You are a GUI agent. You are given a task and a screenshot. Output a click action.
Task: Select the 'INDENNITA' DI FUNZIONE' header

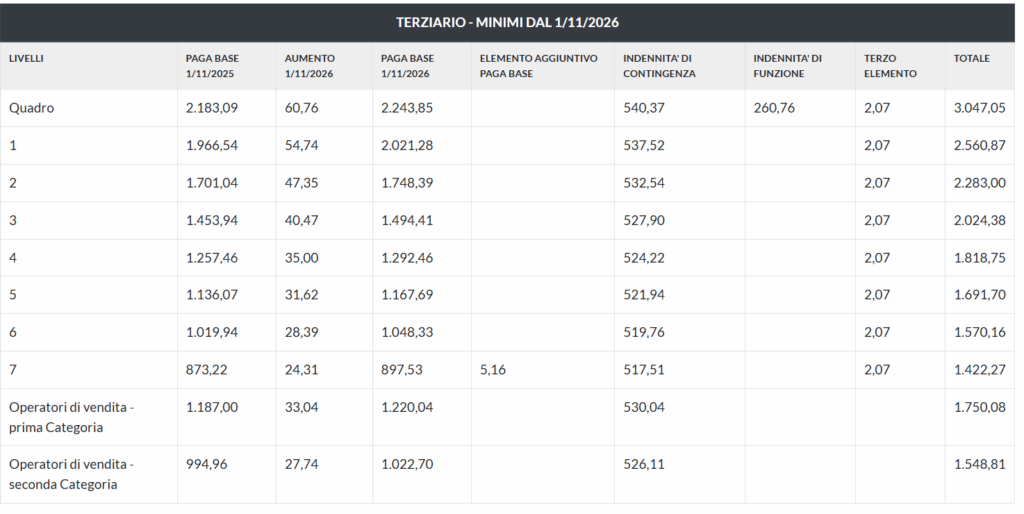[787, 66]
